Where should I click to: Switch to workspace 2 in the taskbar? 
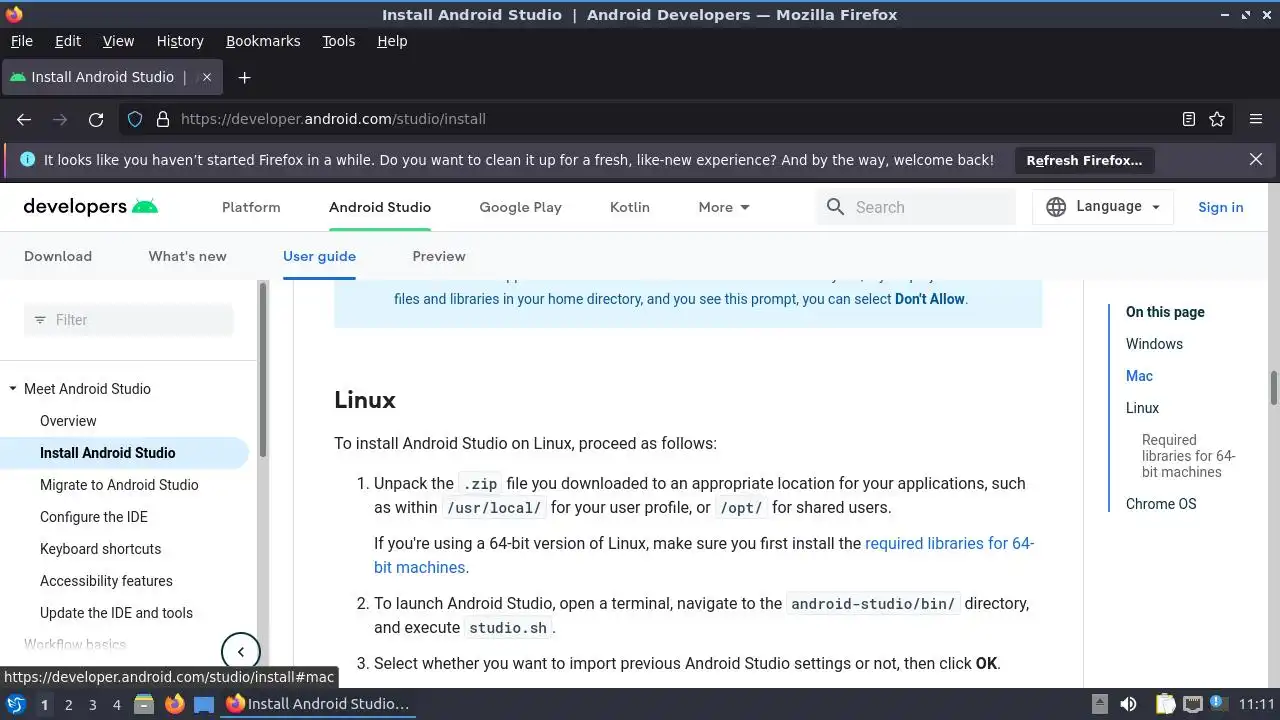(68, 704)
